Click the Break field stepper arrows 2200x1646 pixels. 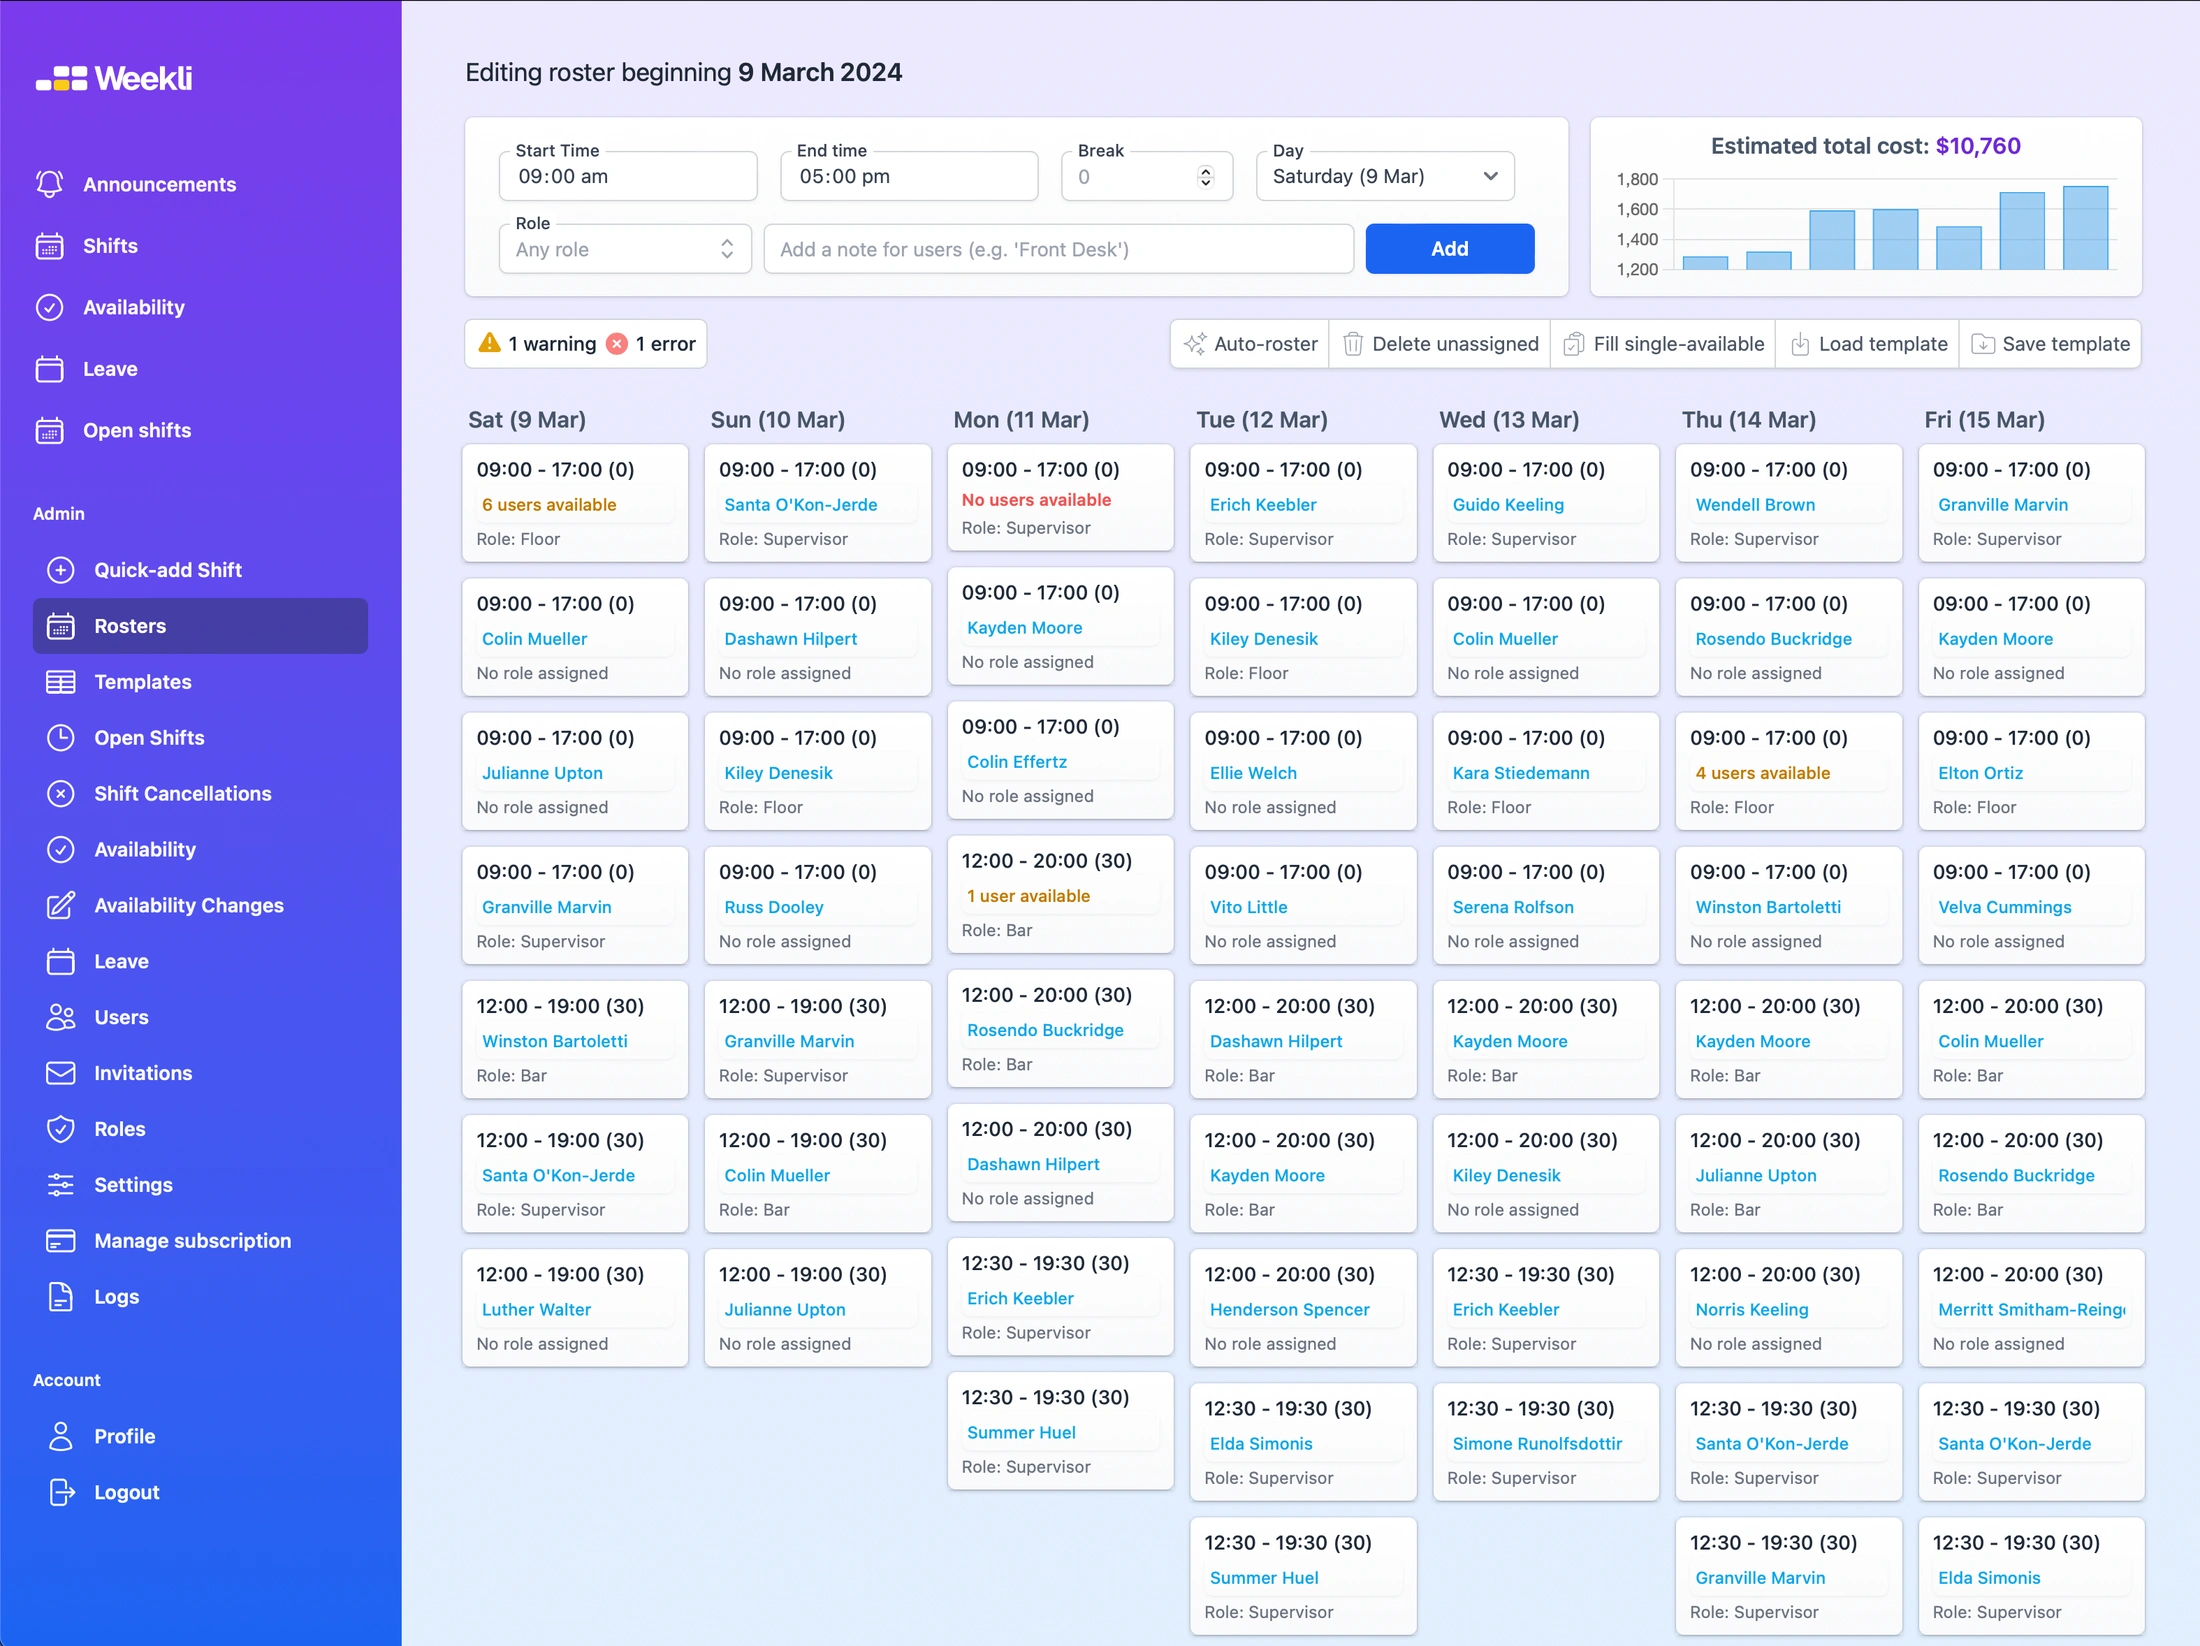1205,177
